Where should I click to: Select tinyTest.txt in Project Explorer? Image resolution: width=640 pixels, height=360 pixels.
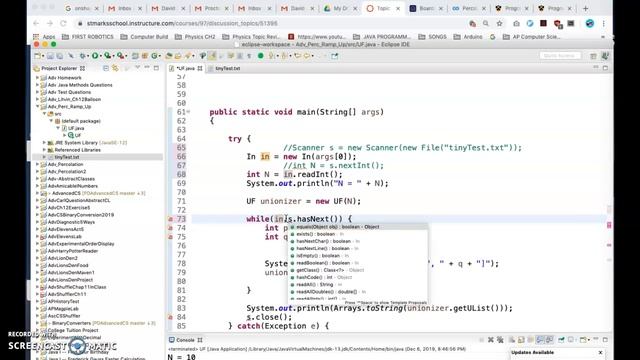coord(67,157)
